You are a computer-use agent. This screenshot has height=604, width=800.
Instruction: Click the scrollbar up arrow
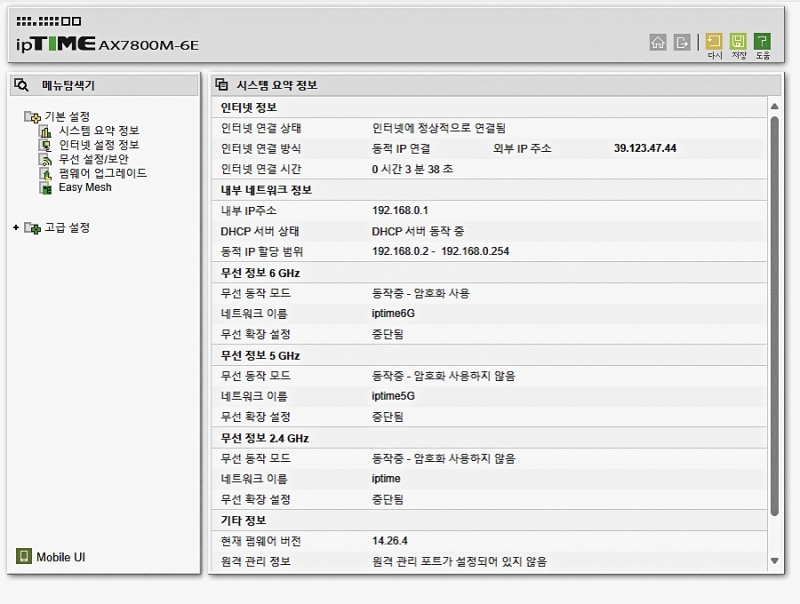(774, 106)
